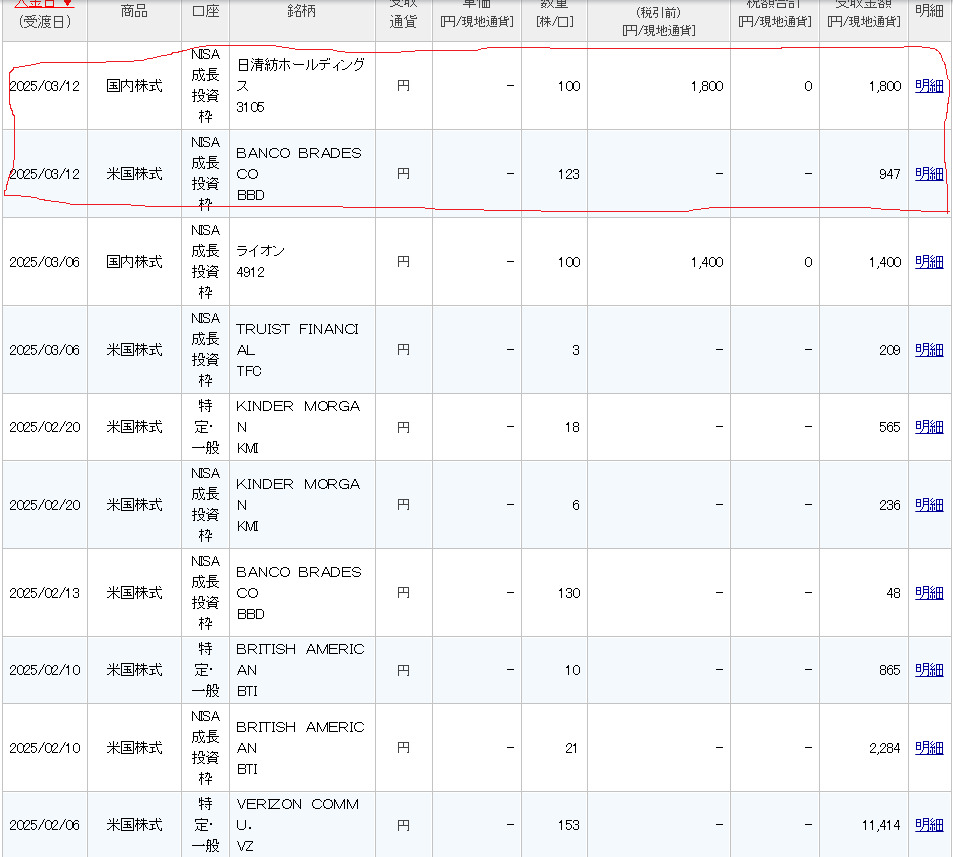
Task: Select BRITISH AMERICAN cell in 21-share row
Action: 300,748
